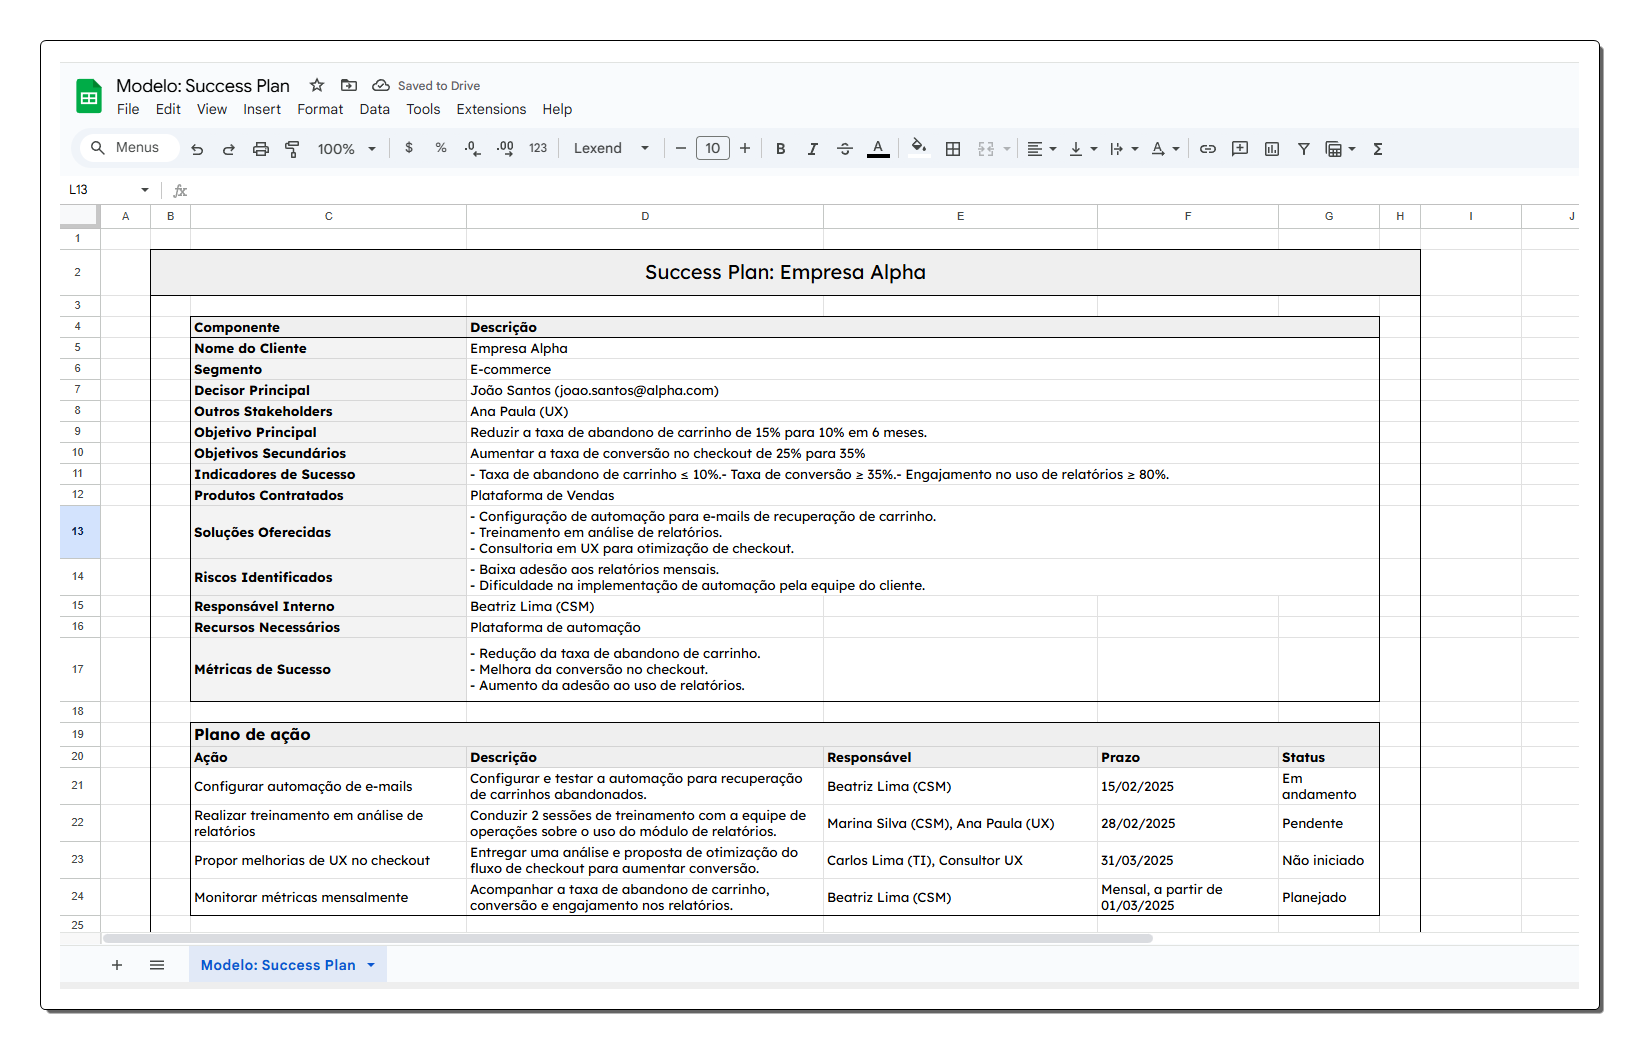Open the Edit menu

coord(168,109)
